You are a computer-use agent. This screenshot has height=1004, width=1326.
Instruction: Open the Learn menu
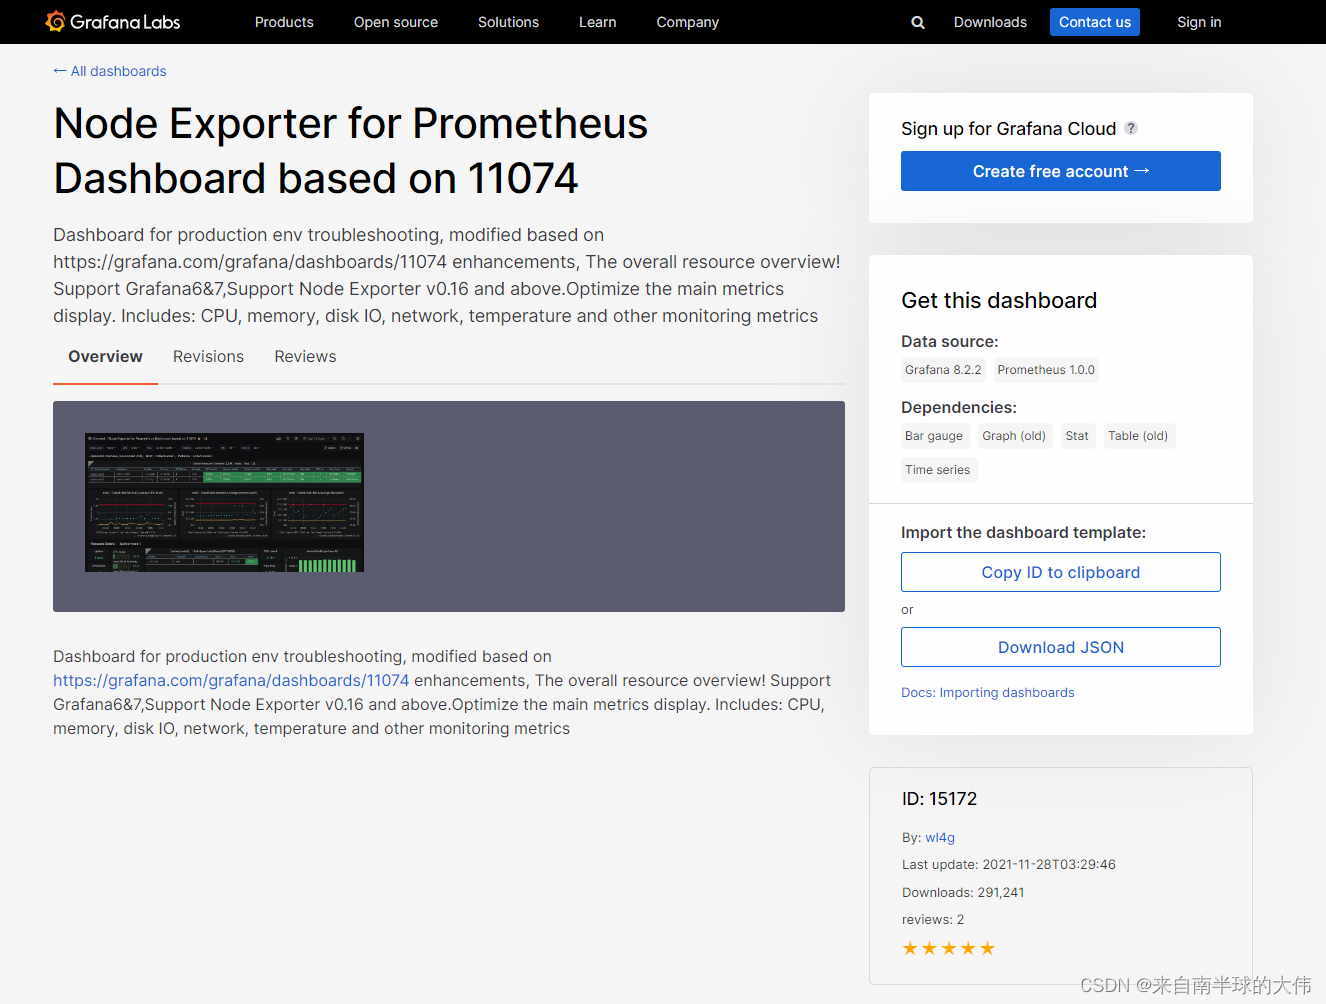point(598,22)
